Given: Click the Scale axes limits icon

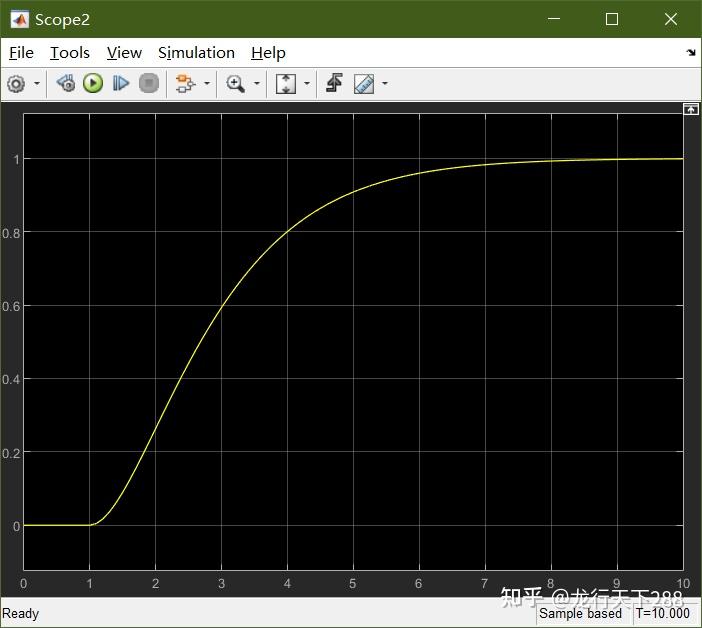Looking at the screenshot, I should pos(286,84).
